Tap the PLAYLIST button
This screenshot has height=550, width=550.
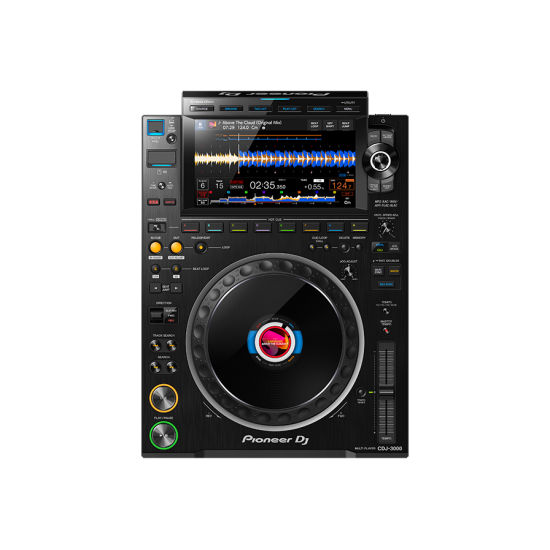pyautogui.click(x=289, y=109)
